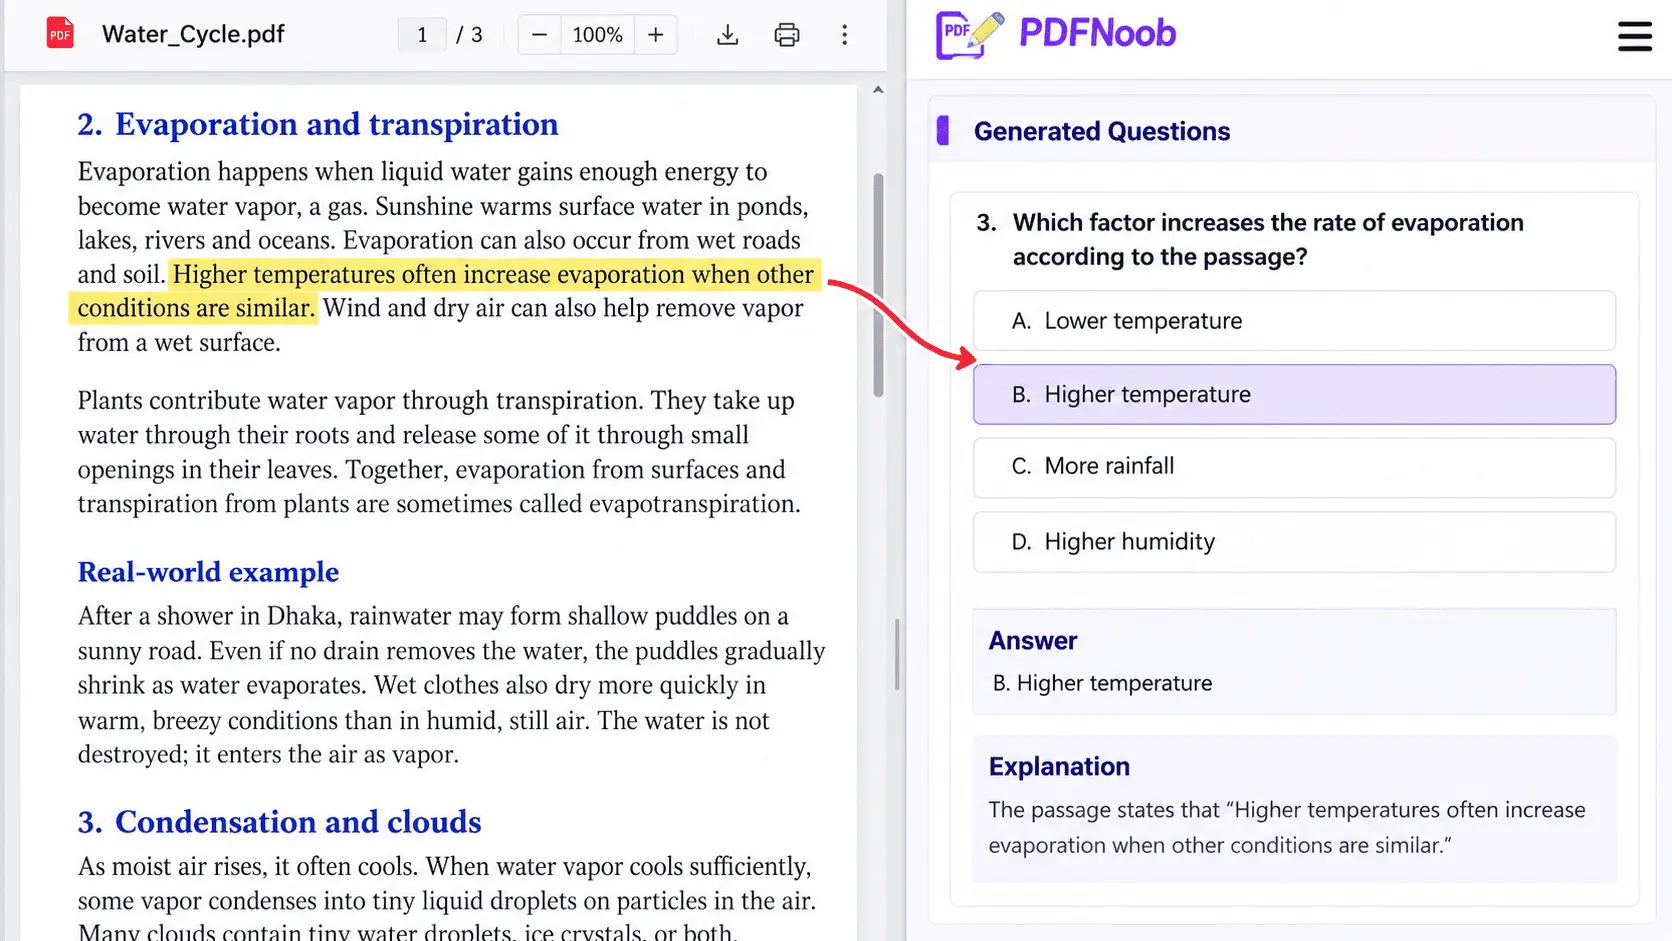Screen dimensions: 1672x941
Task: Click the '3. Condensation and clouds' heading
Action: pyautogui.click(x=280, y=822)
